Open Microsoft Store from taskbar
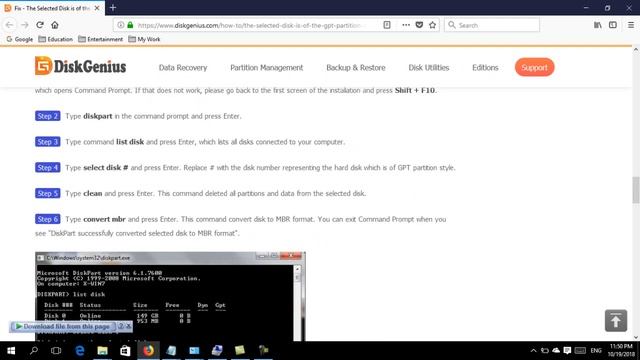This screenshot has width=640, height=360. 125,350
